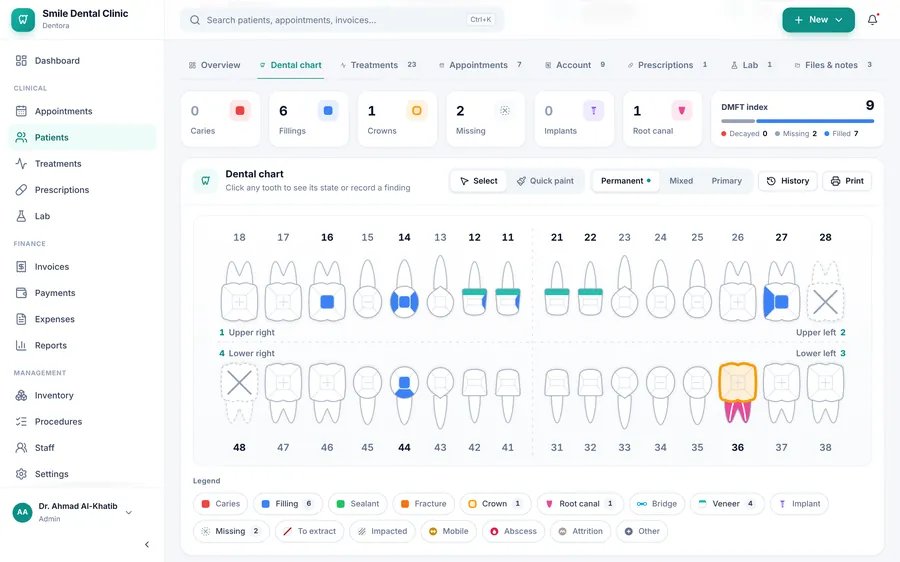Open chart History
Image resolution: width=900 pixels, height=562 pixels.
point(788,181)
